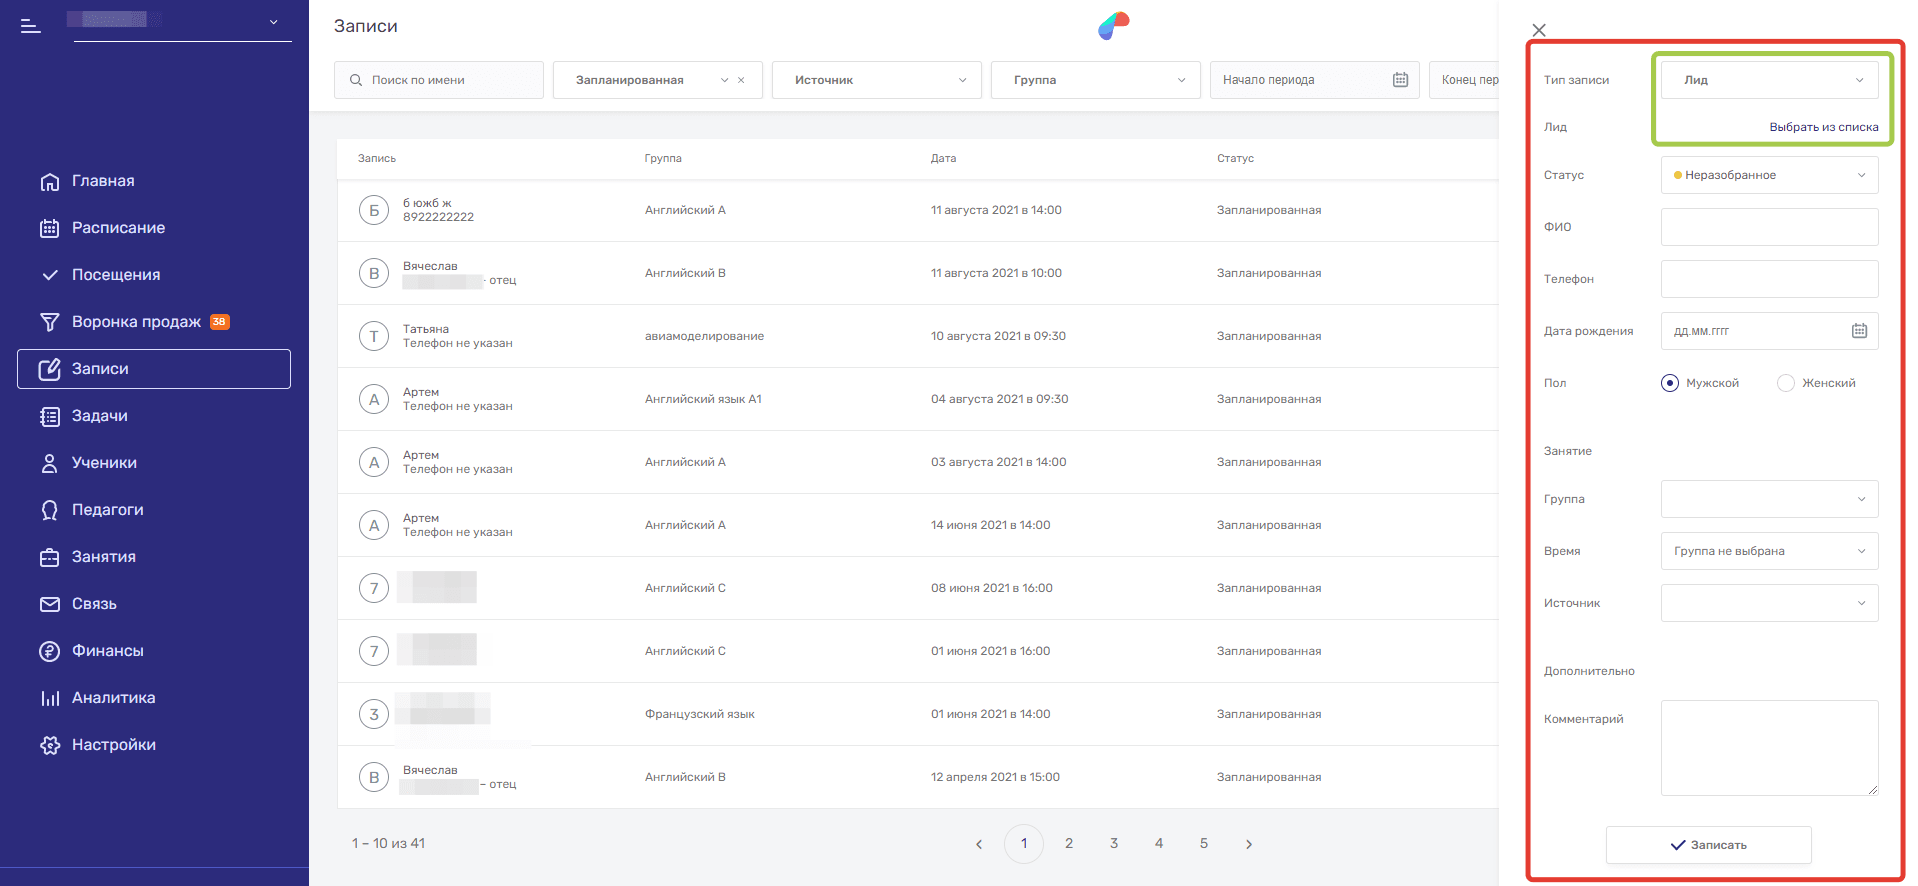Open Воронка продаж funnel section
This screenshot has height=886, width=1918.
pos(136,322)
